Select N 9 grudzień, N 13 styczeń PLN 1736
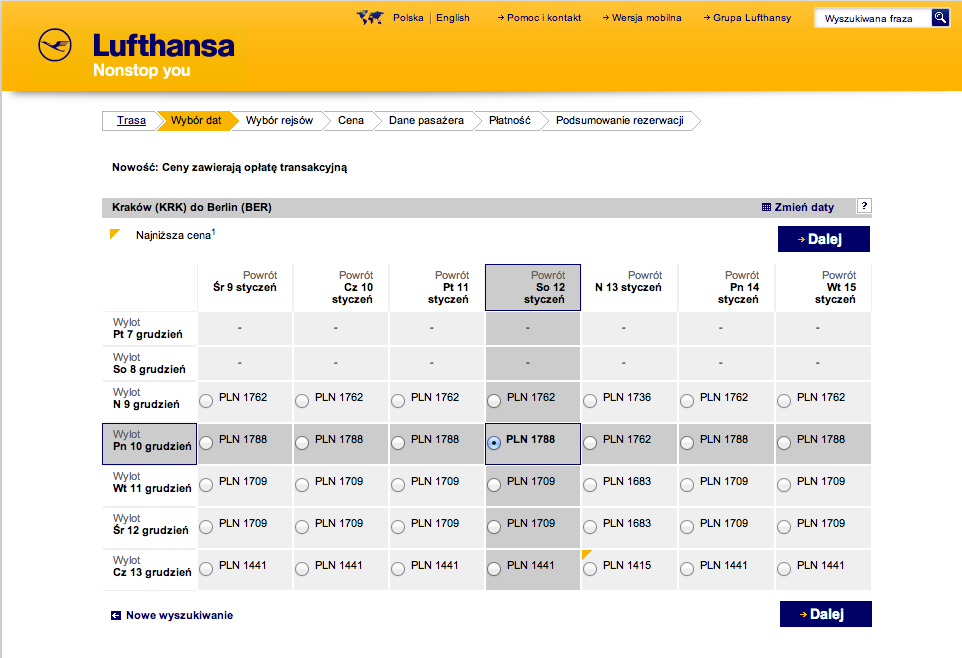962x658 pixels. (x=590, y=401)
